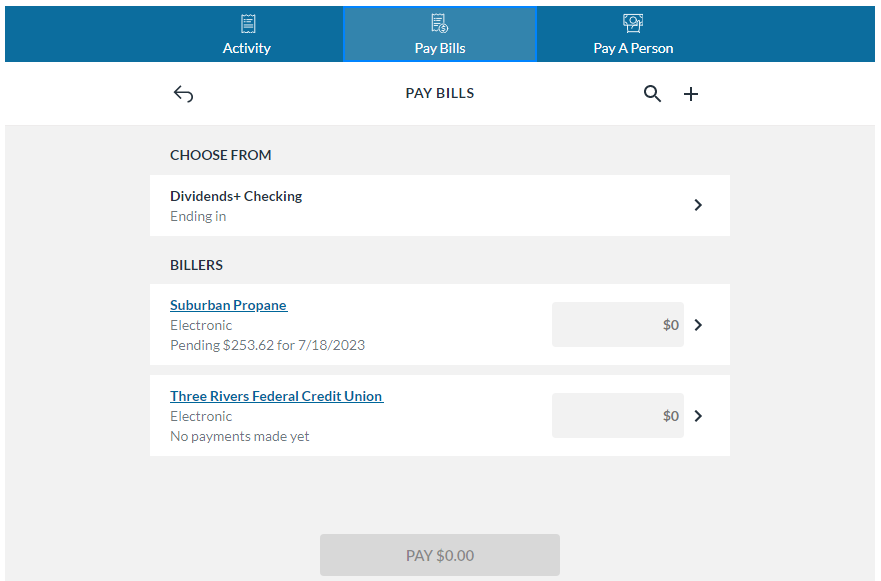Click the Three Rivers payment amount field
This screenshot has height=581, width=881.
(x=617, y=415)
